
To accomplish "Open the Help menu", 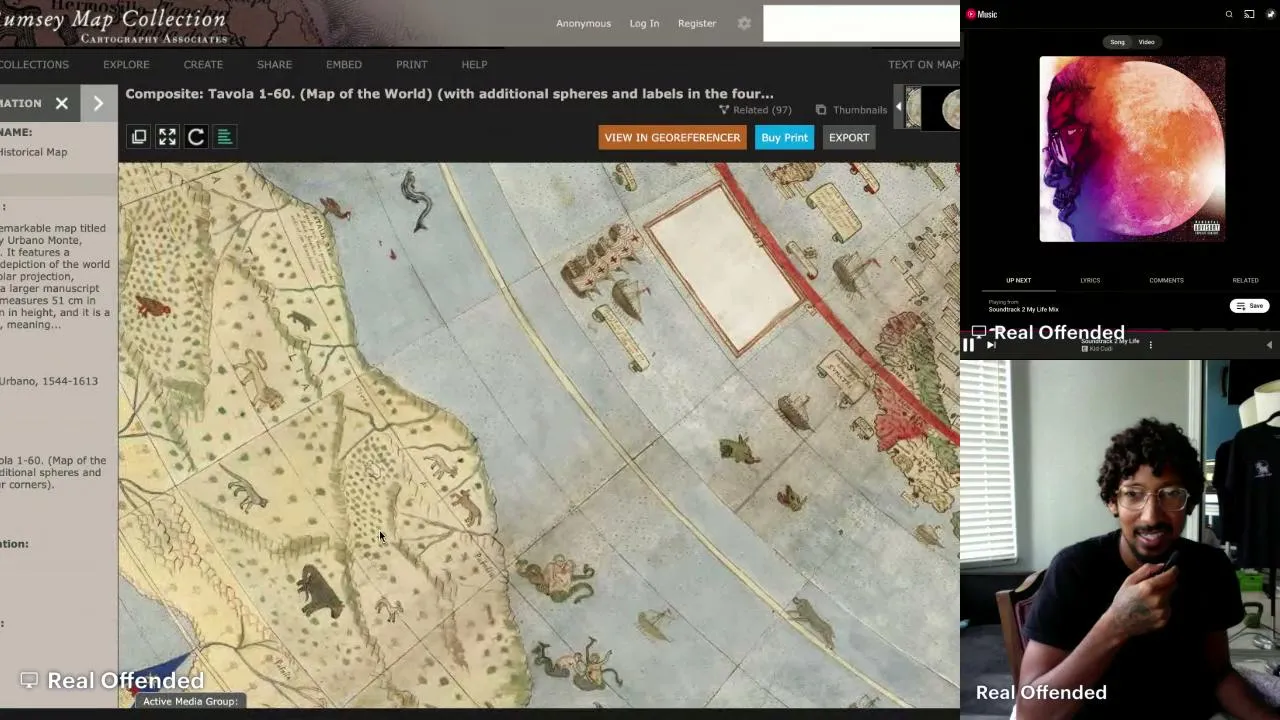I will (474, 64).
